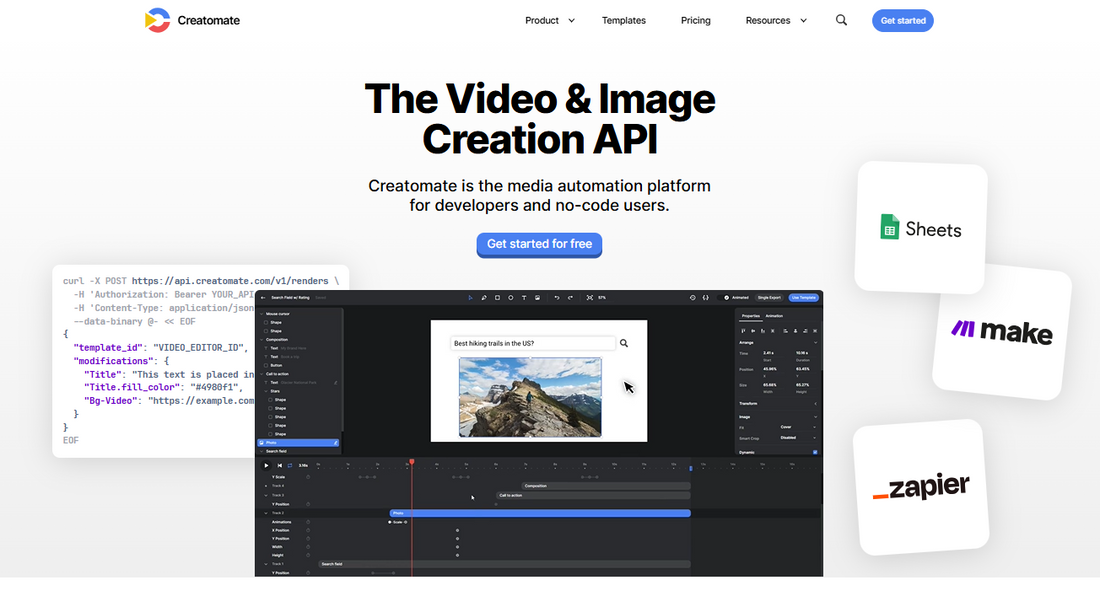This screenshot has height=607, width=1100.
Task: Click the Undo arrow in the editor toolbar
Action: coord(557,297)
